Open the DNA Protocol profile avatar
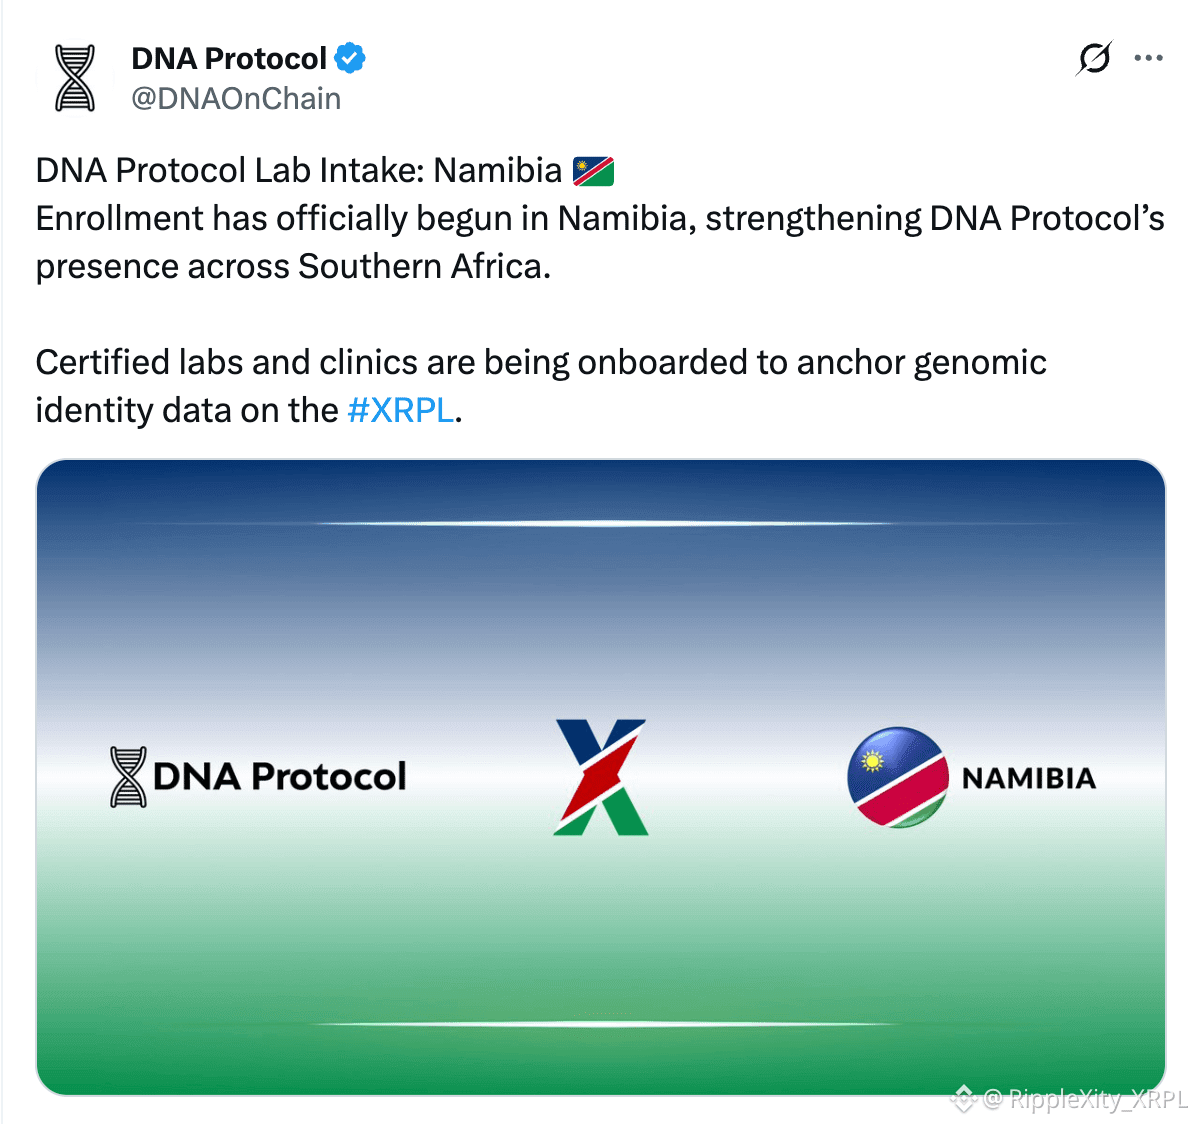1196x1124 pixels. pos(75,78)
